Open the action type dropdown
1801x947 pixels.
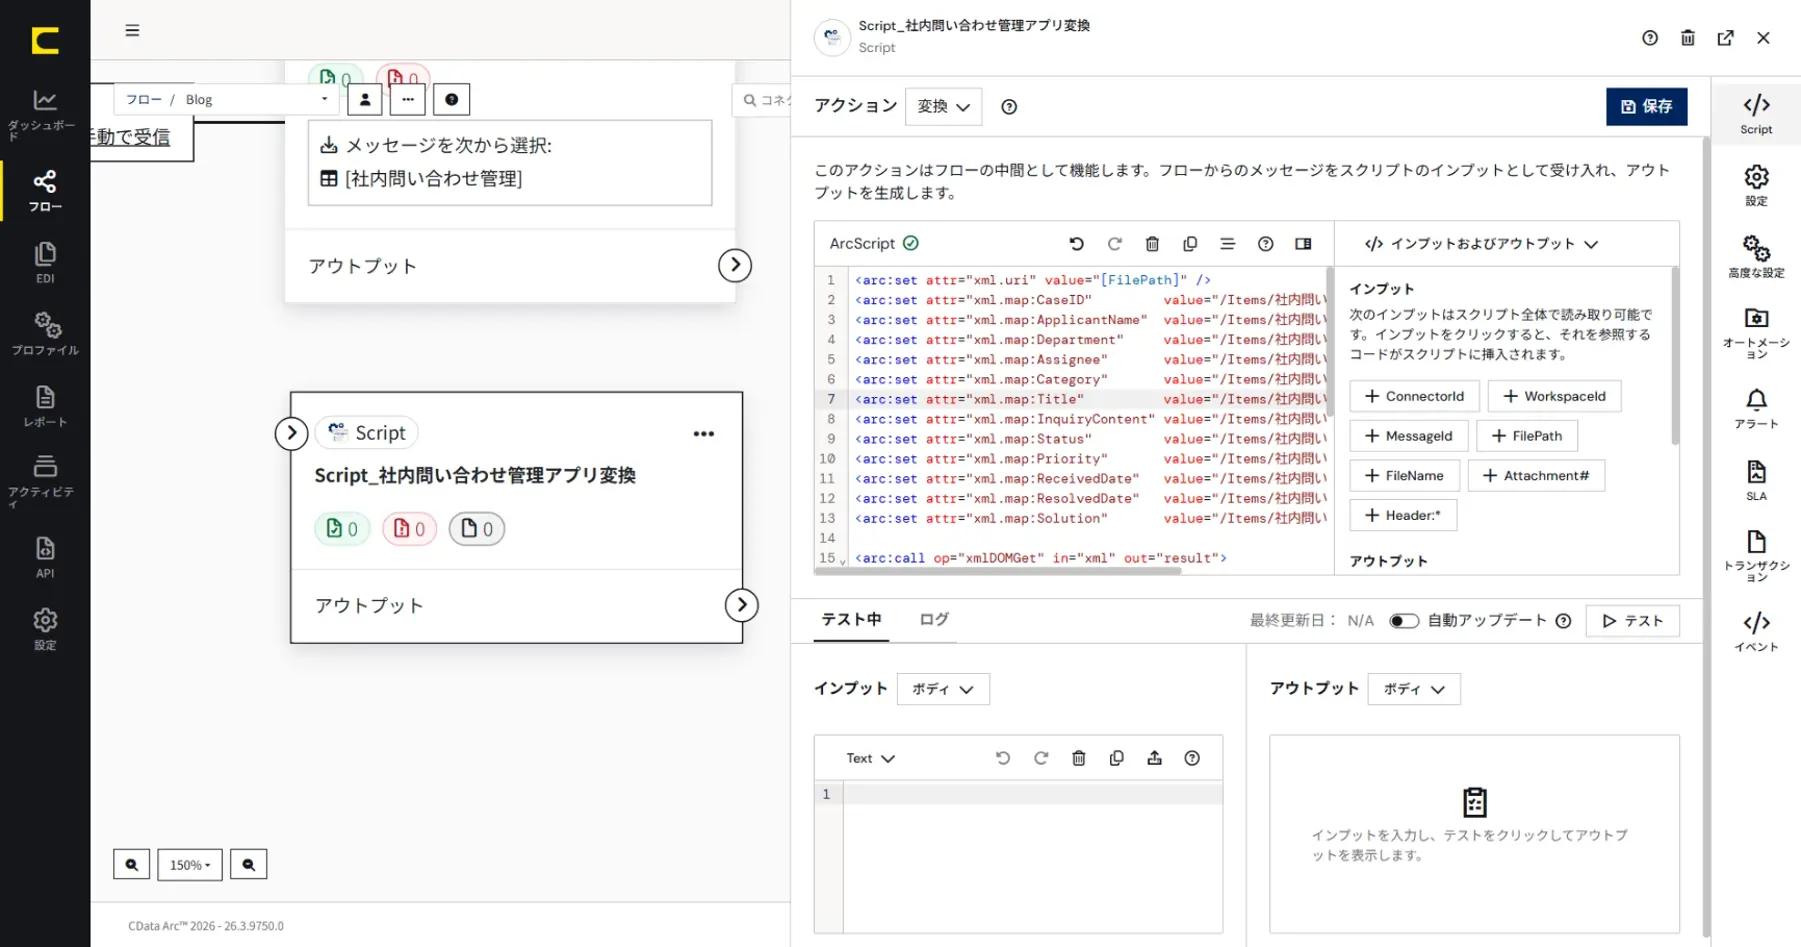tap(943, 107)
